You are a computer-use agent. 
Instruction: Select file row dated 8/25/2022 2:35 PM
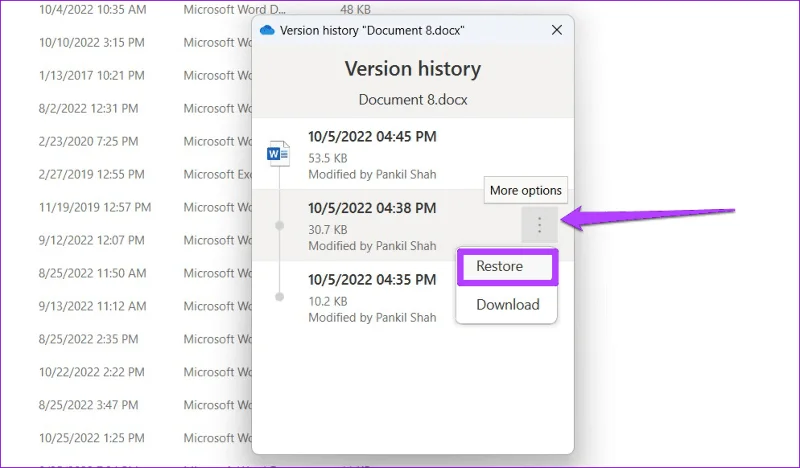coord(145,339)
